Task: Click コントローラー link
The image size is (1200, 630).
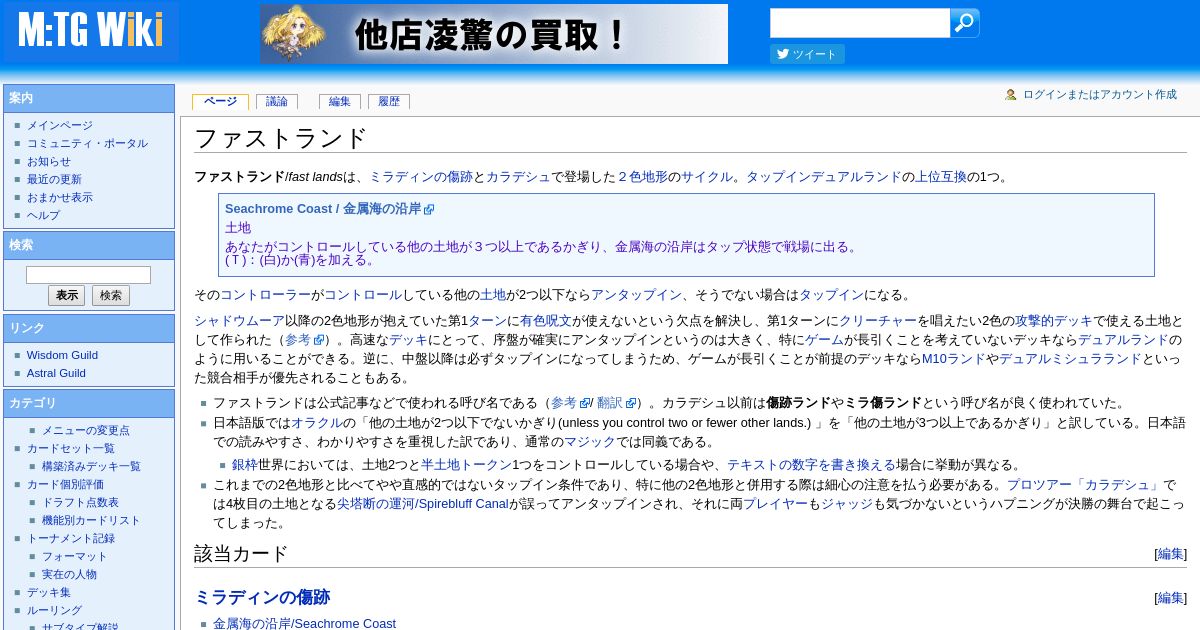Action: point(265,295)
